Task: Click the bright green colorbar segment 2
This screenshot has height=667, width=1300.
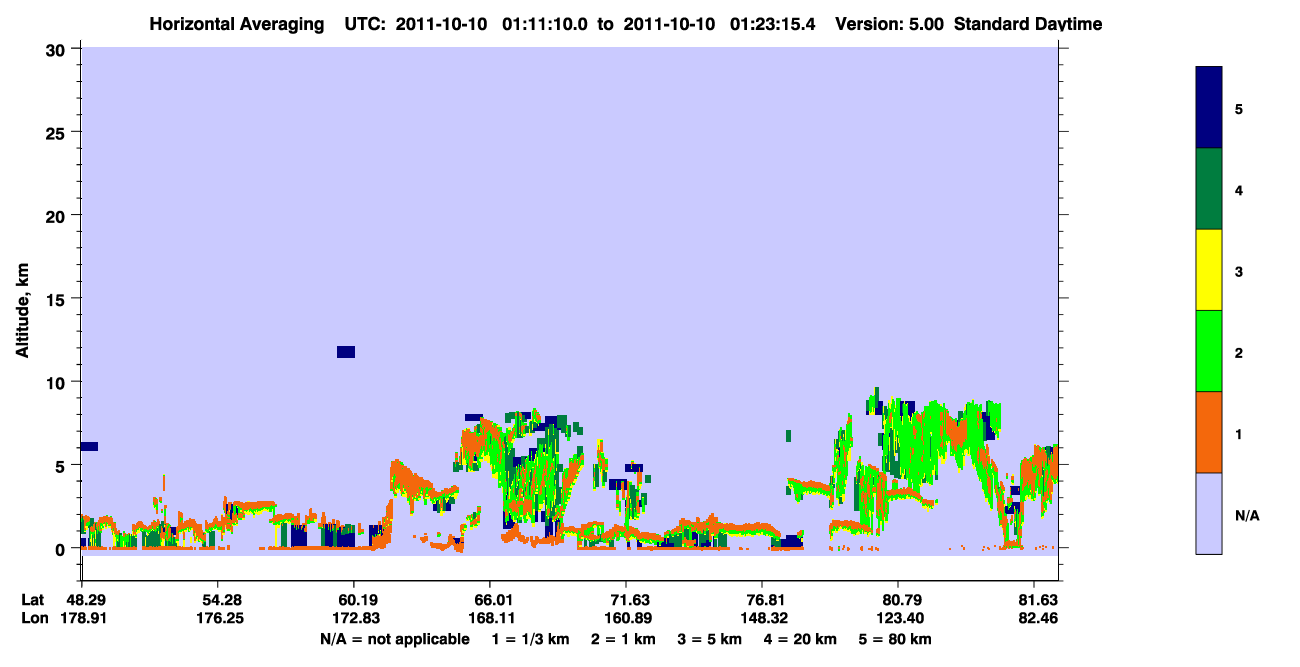Action: click(x=1209, y=351)
